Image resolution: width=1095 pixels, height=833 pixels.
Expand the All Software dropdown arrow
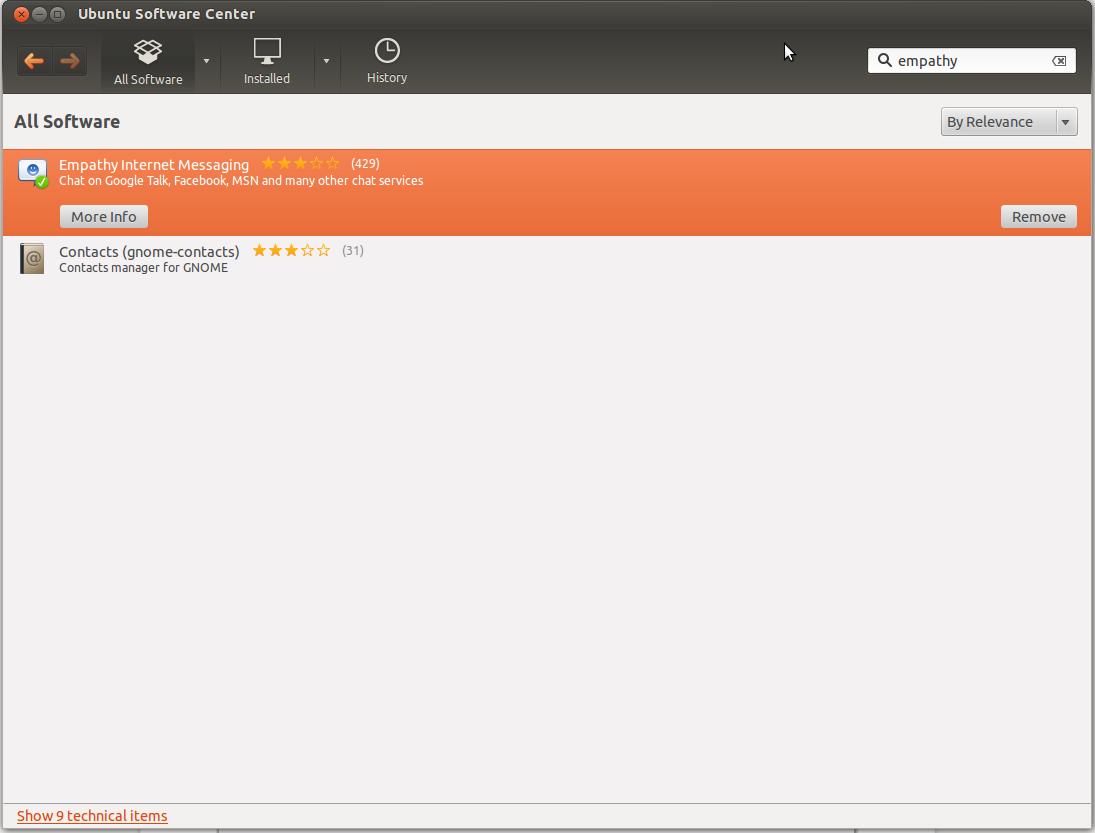[x=206, y=61]
